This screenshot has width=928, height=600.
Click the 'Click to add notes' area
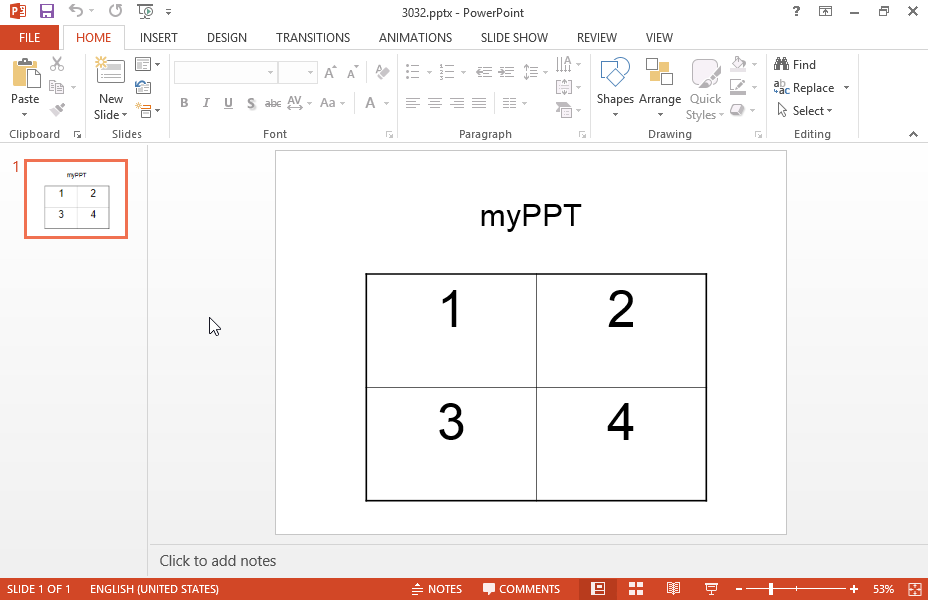(539, 560)
